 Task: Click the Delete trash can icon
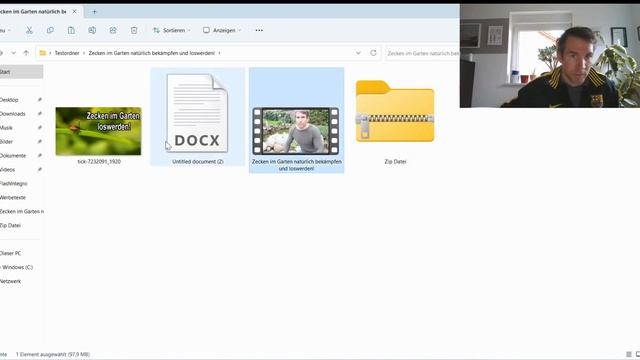click(x=134, y=30)
